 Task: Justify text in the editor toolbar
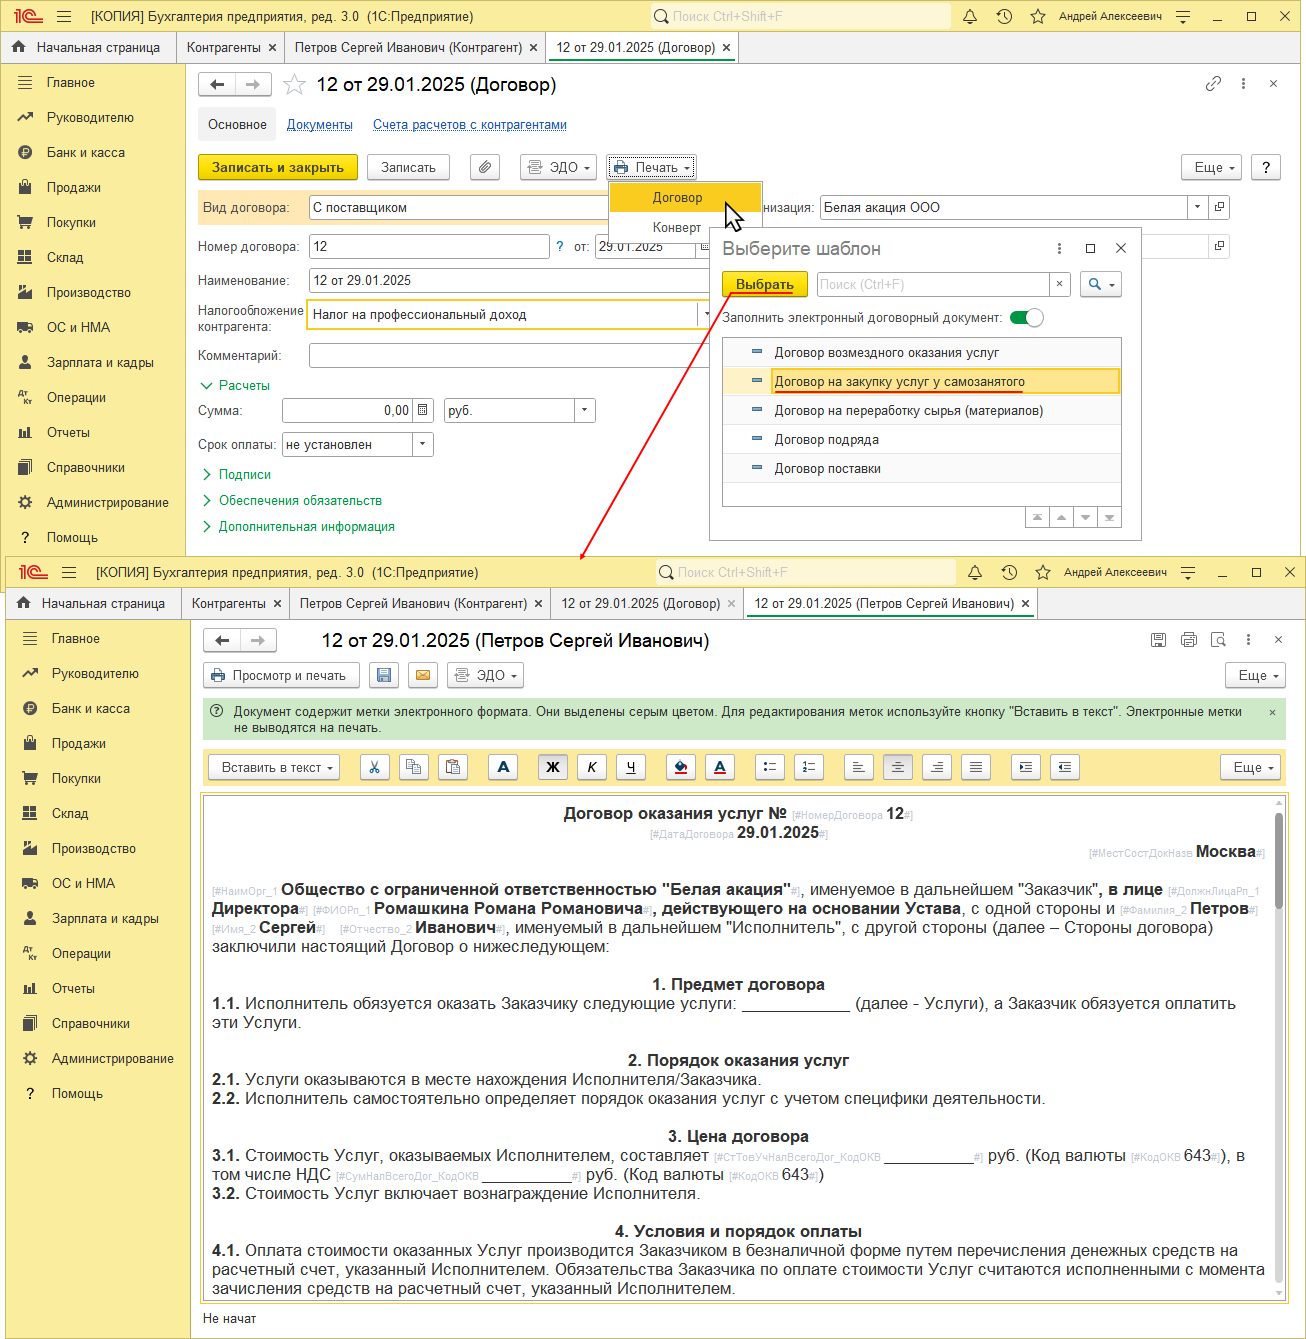[976, 767]
